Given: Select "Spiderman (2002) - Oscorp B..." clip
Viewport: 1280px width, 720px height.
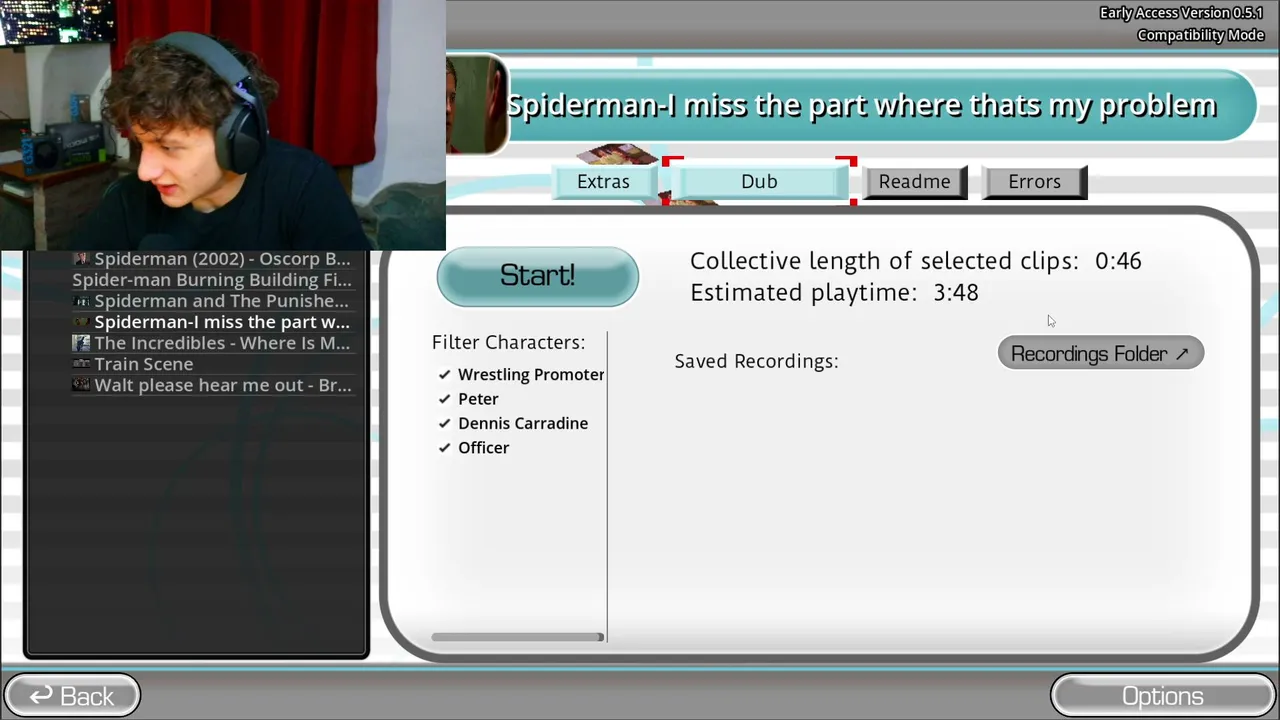Looking at the screenshot, I should point(212,259).
